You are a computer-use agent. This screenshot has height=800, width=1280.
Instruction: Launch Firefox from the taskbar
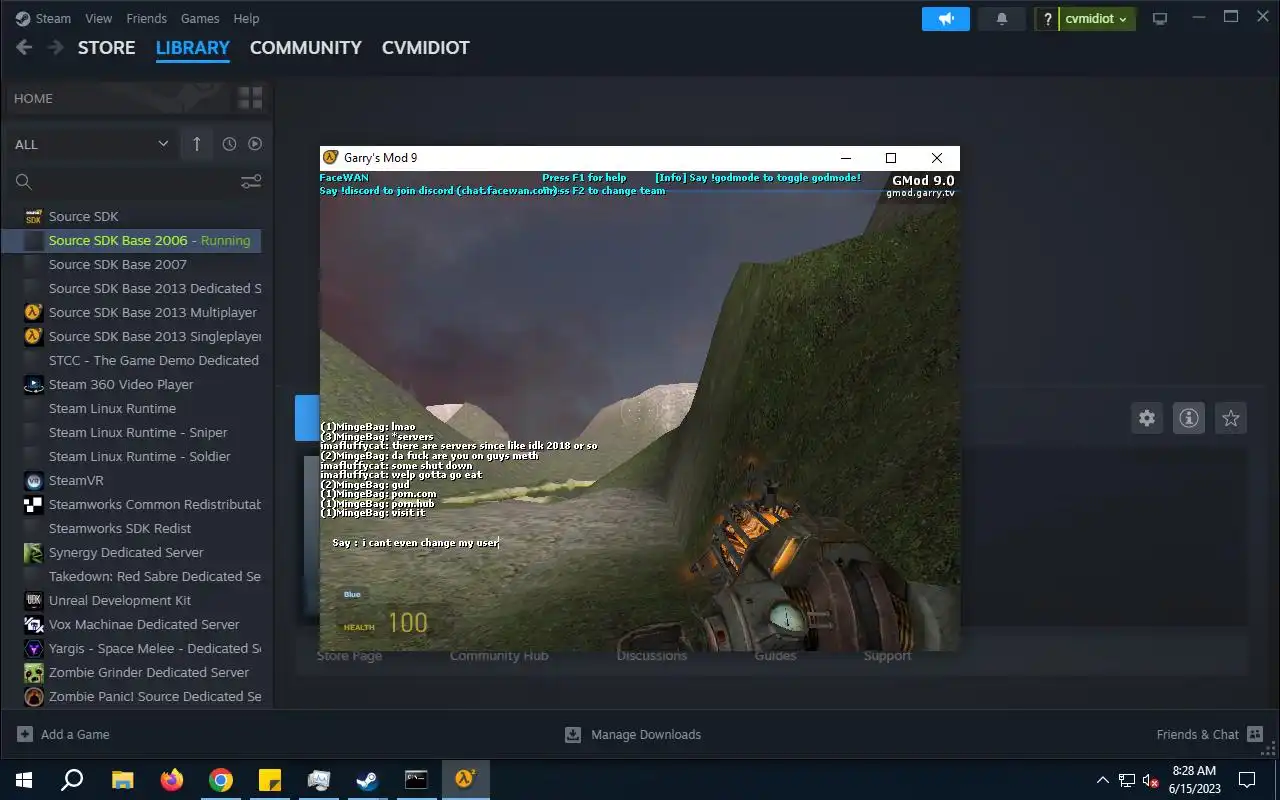[172, 780]
